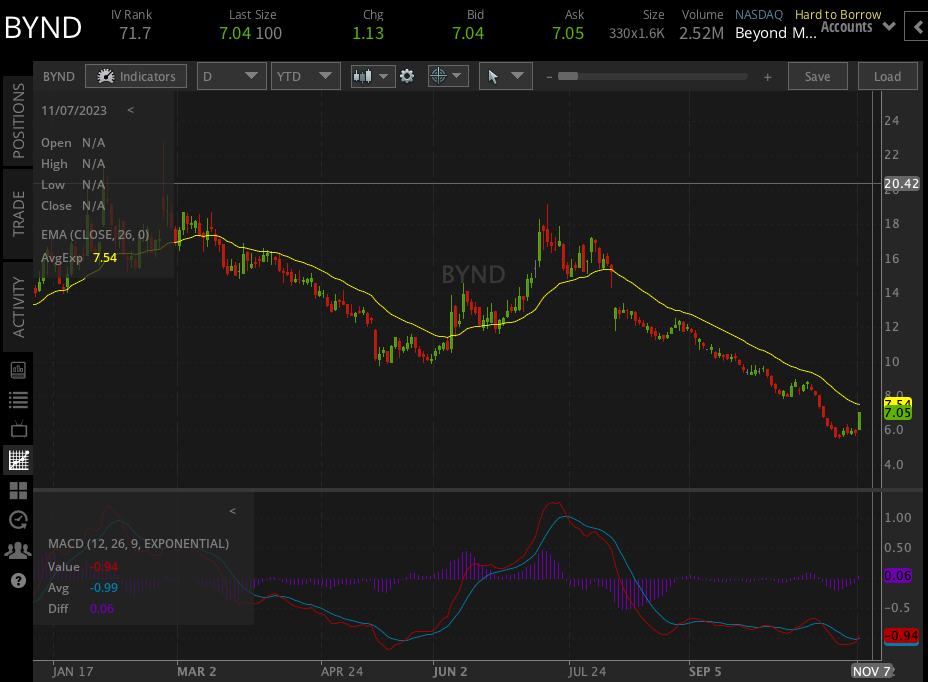
Task: Click the BYND ticker symbol header
Action: pyautogui.click(x=43, y=28)
